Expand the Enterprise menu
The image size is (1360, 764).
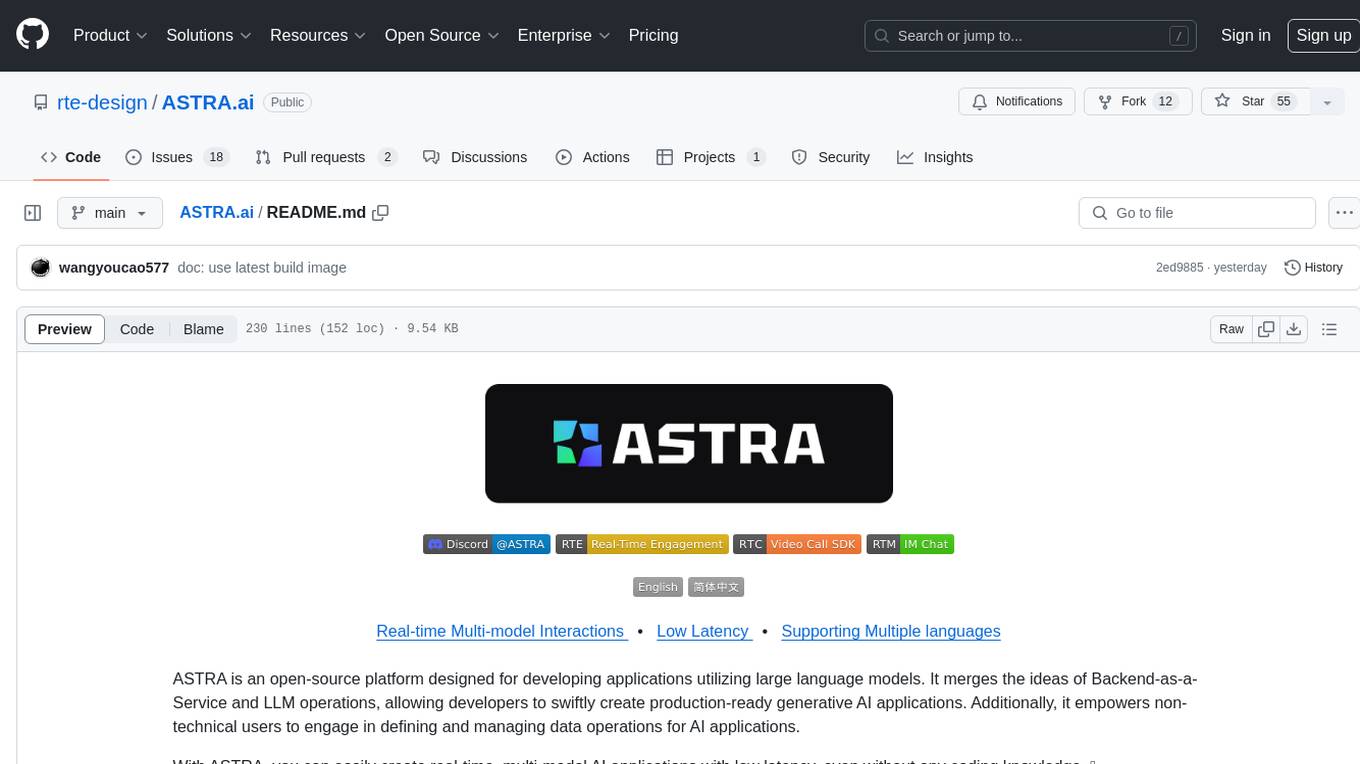pyautogui.click(x=564, y=35)
